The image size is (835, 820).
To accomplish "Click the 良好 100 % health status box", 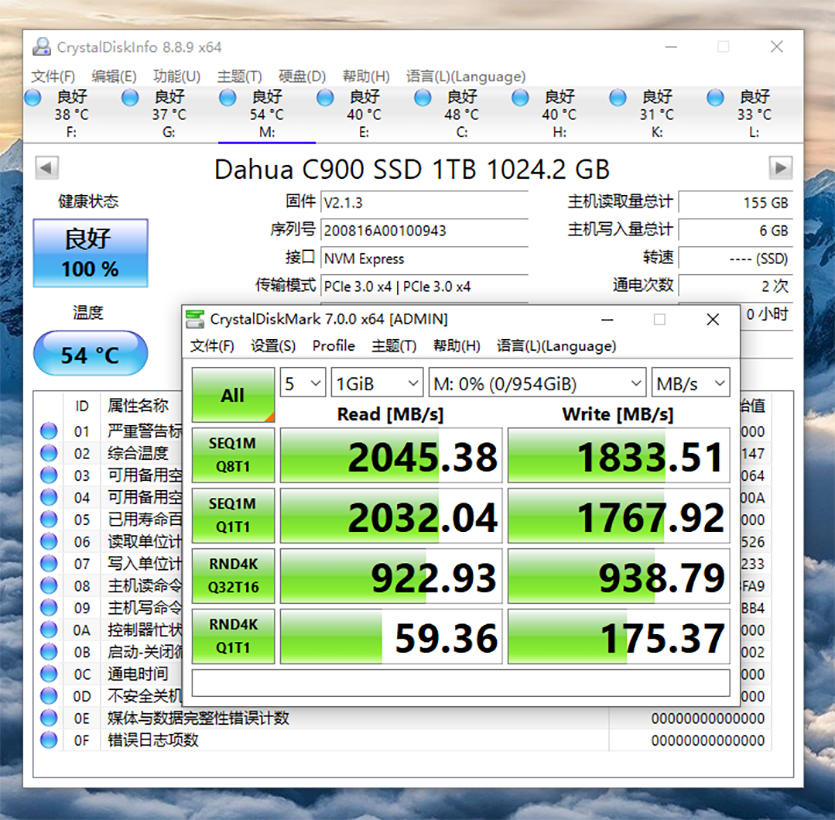I will click(x=90, y=254).
